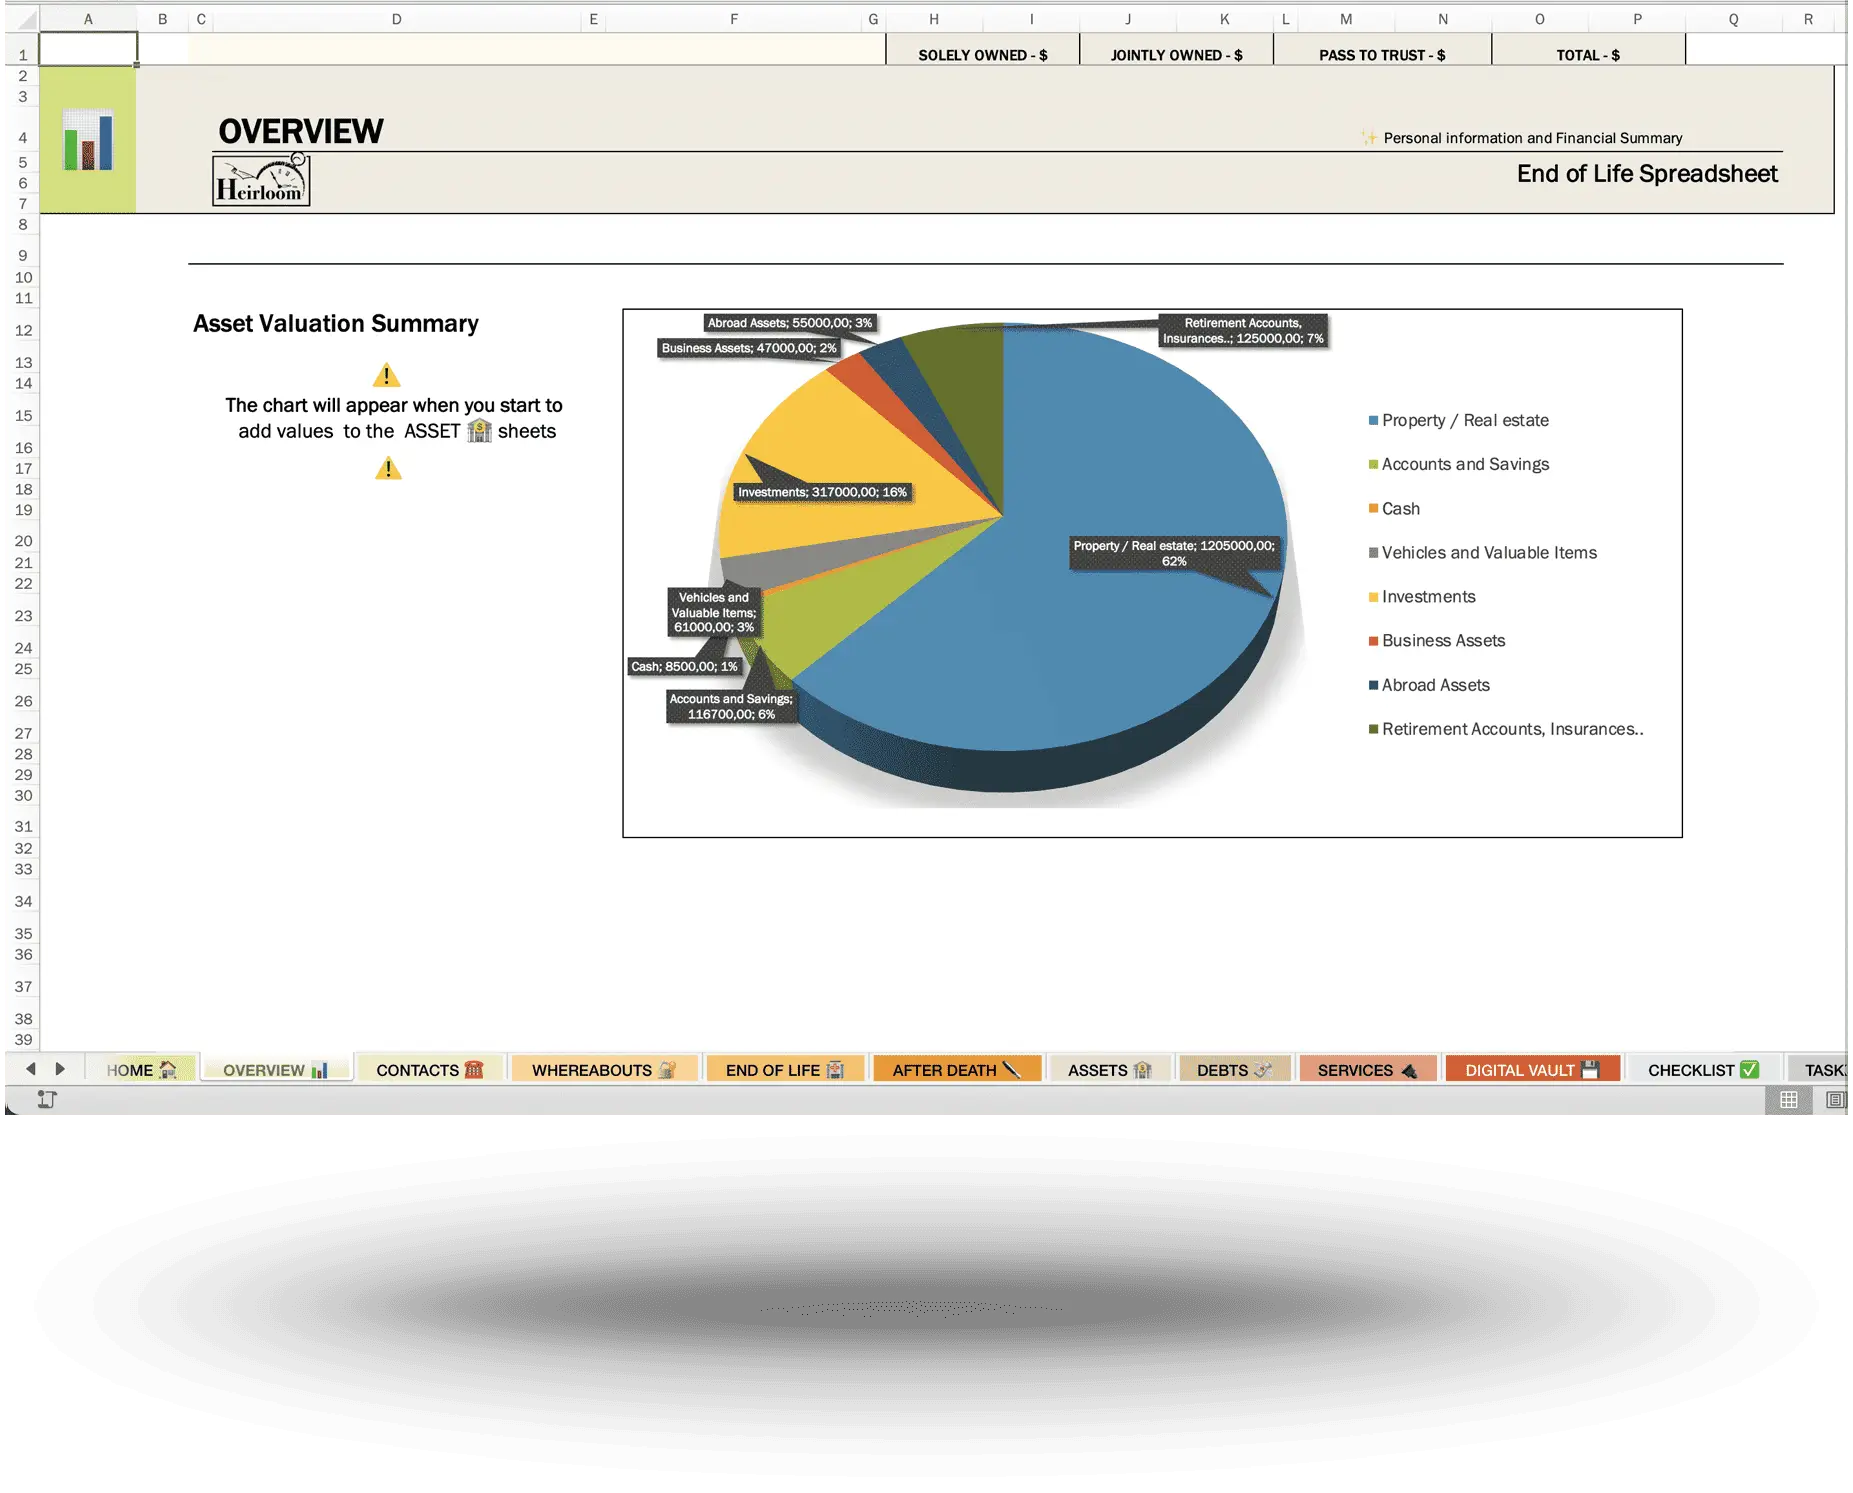The width and height of the screenshot is (1853, 1493).
Task: Switch to the DEBTS sheet tab
Action: click(x=1233, y=1069)
